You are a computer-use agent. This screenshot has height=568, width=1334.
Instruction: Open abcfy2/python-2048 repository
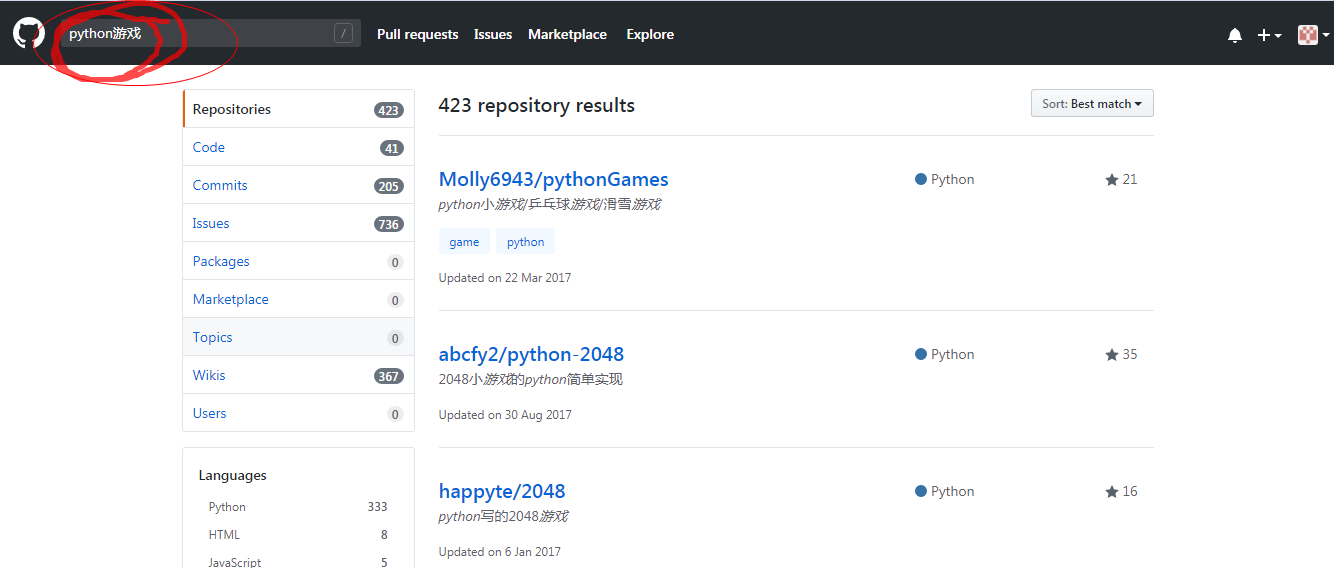pyautogui.click(x=531, y=354)
